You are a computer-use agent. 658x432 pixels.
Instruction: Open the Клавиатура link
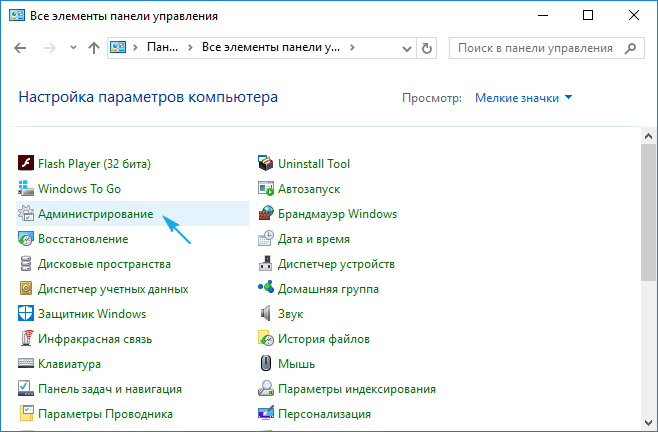coord(69,364)
